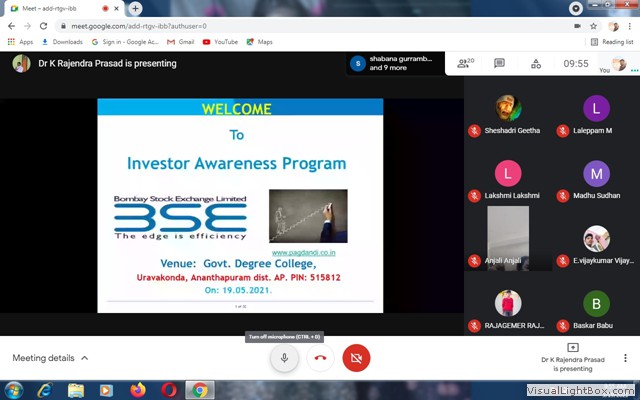The image size is (640, 400).
Task: Expand the Meeting details panel
Action: [50, 358]
